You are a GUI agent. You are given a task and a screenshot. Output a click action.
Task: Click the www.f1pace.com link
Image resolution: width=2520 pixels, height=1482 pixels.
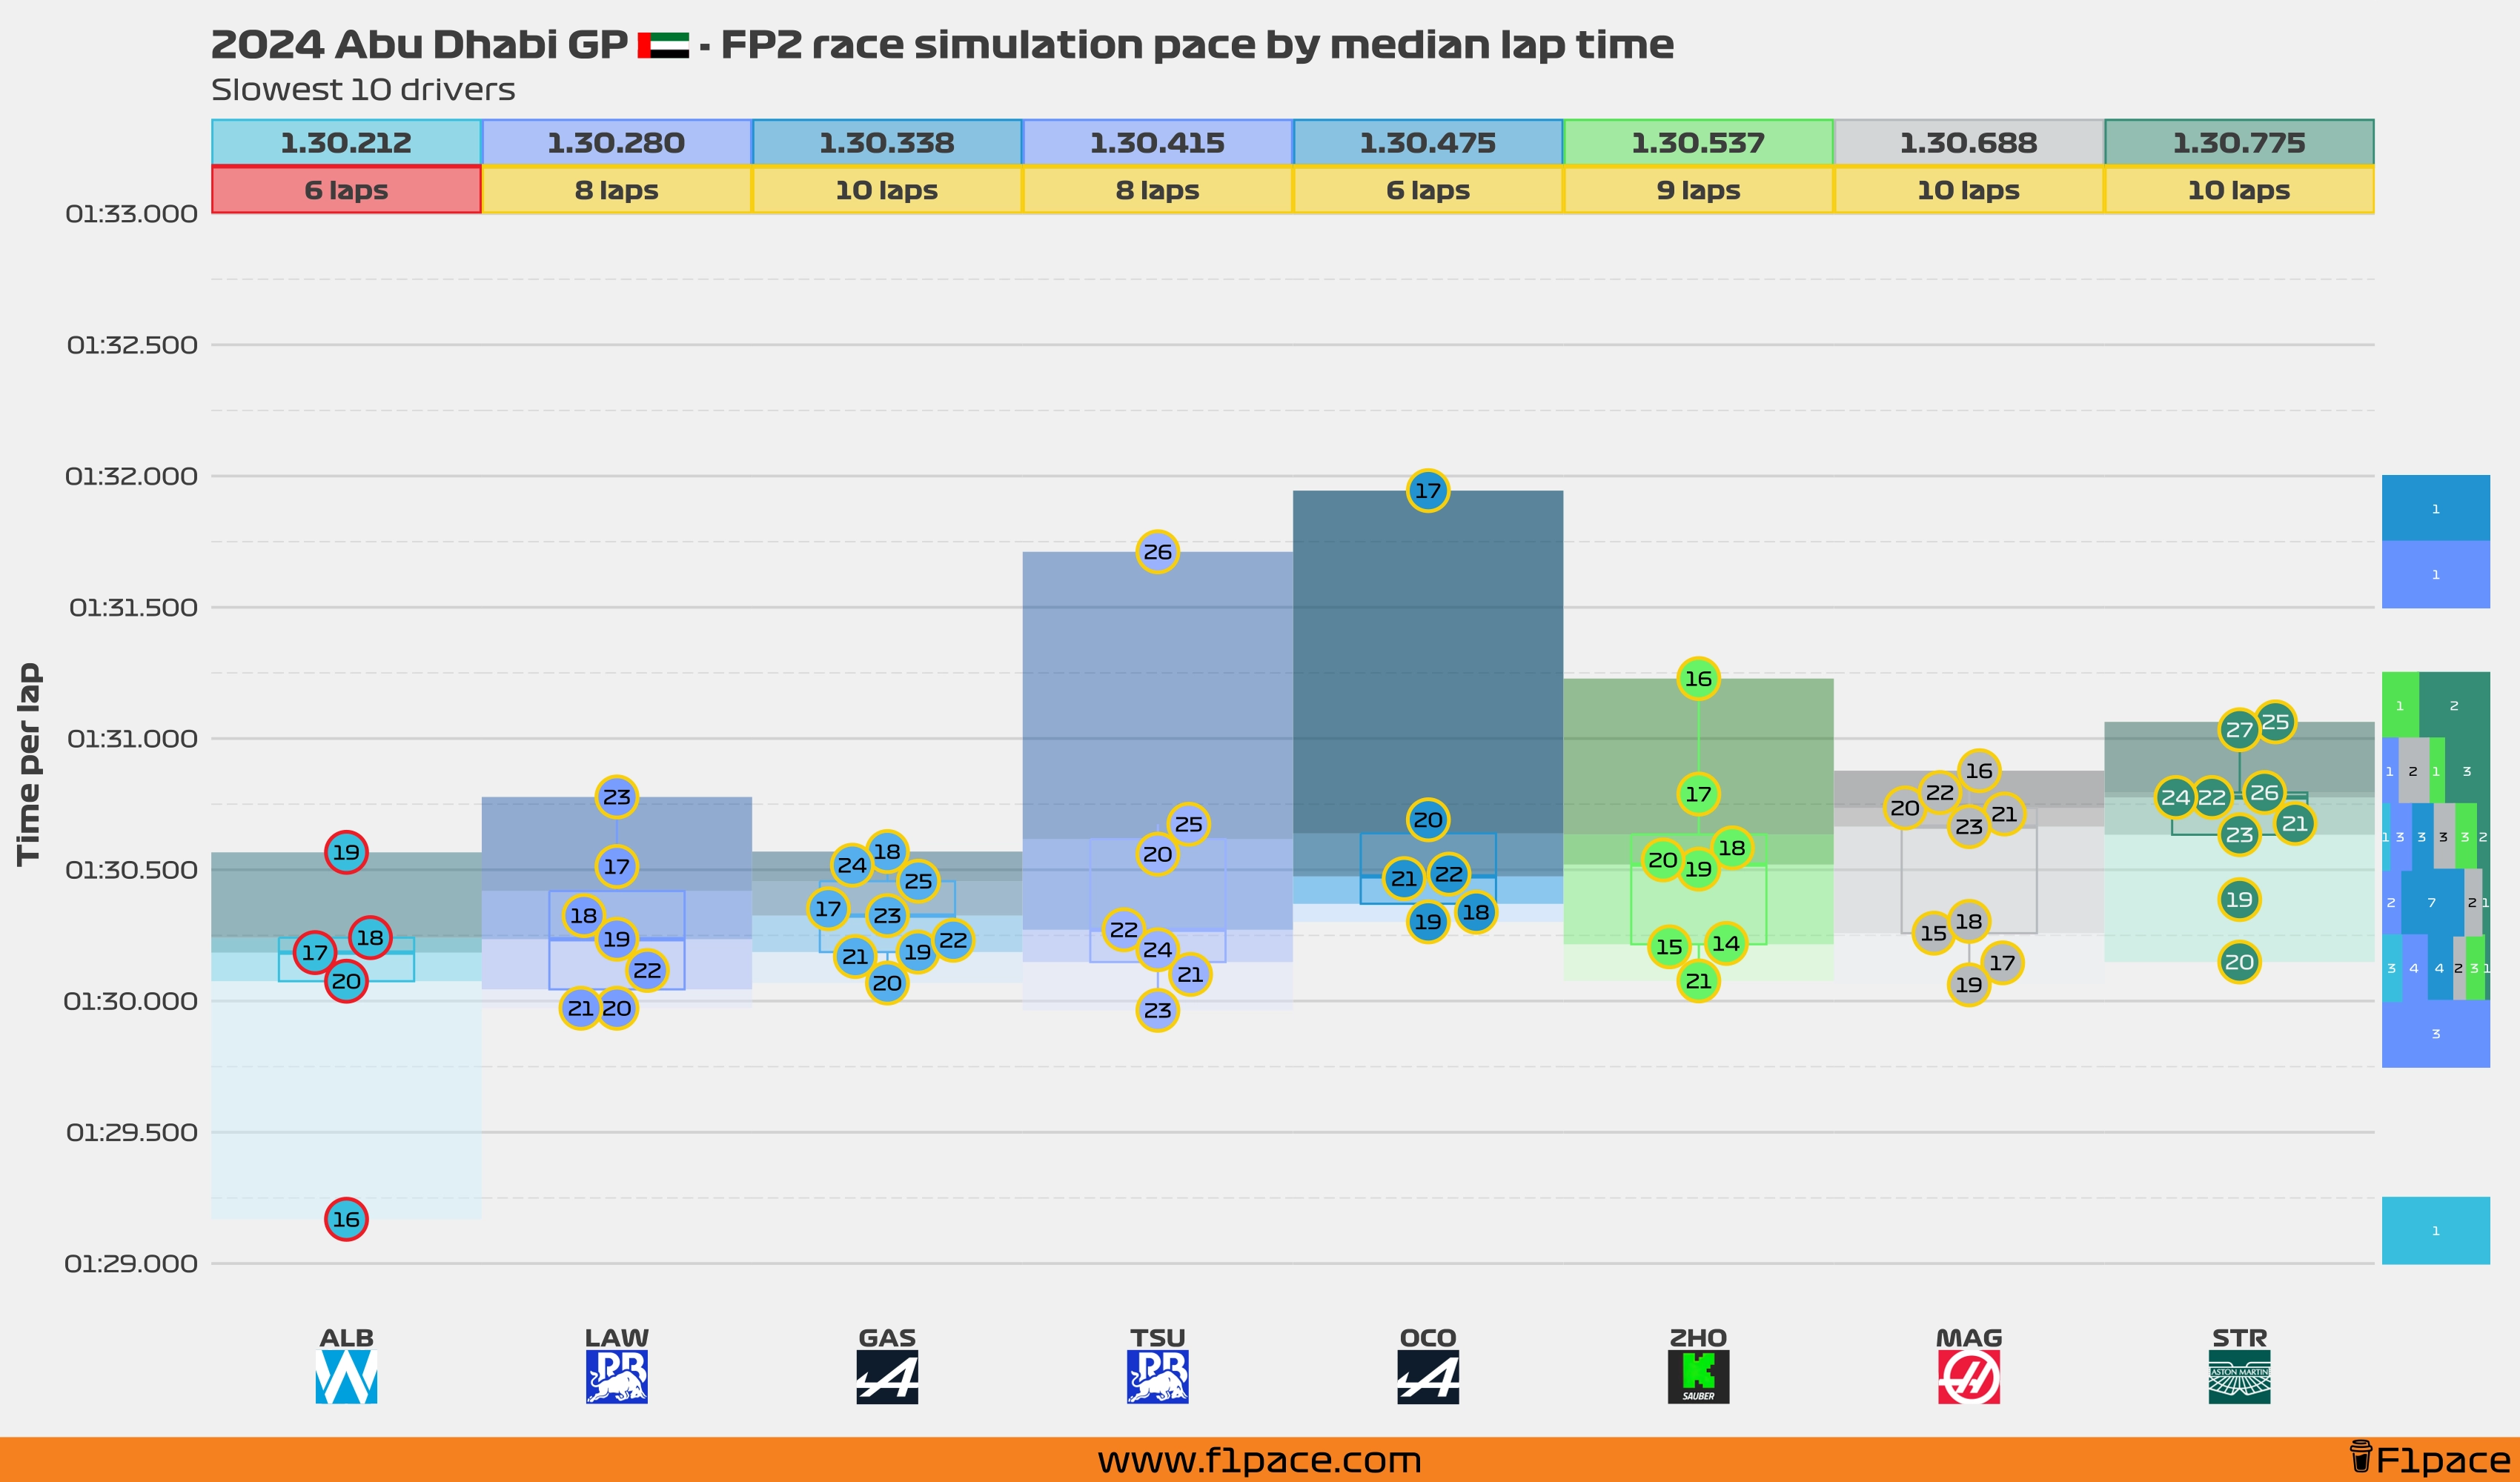pos(1259,1460)
